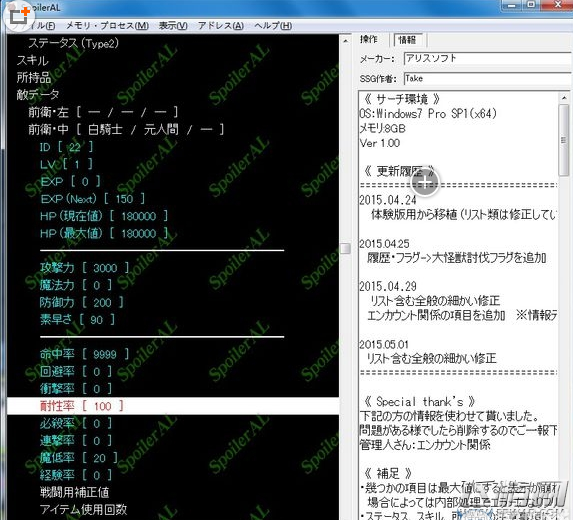This screenshot has width=573, height=520.
Task: Select the 防御力 [ 200 ] row
Action: tap(81, 302)
